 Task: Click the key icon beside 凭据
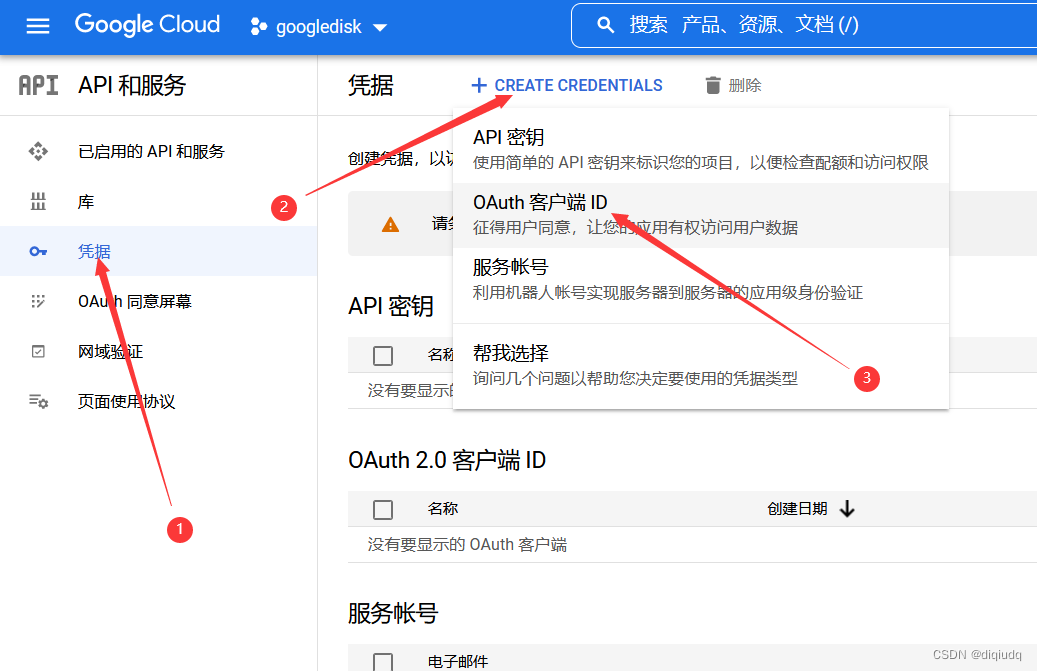tap(38, 252)
